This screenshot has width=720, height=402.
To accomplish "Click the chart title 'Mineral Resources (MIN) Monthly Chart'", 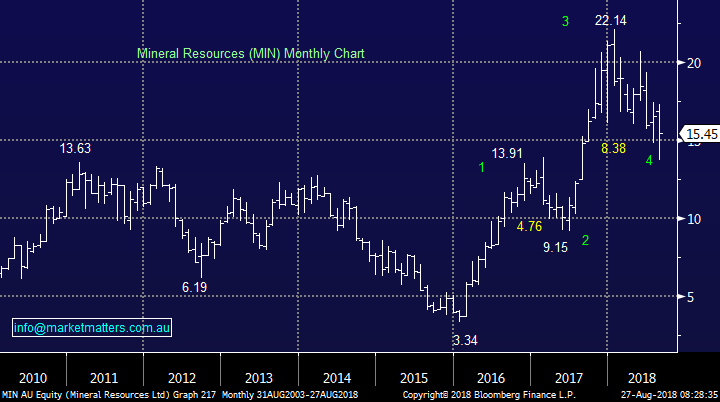I will 251,53.
